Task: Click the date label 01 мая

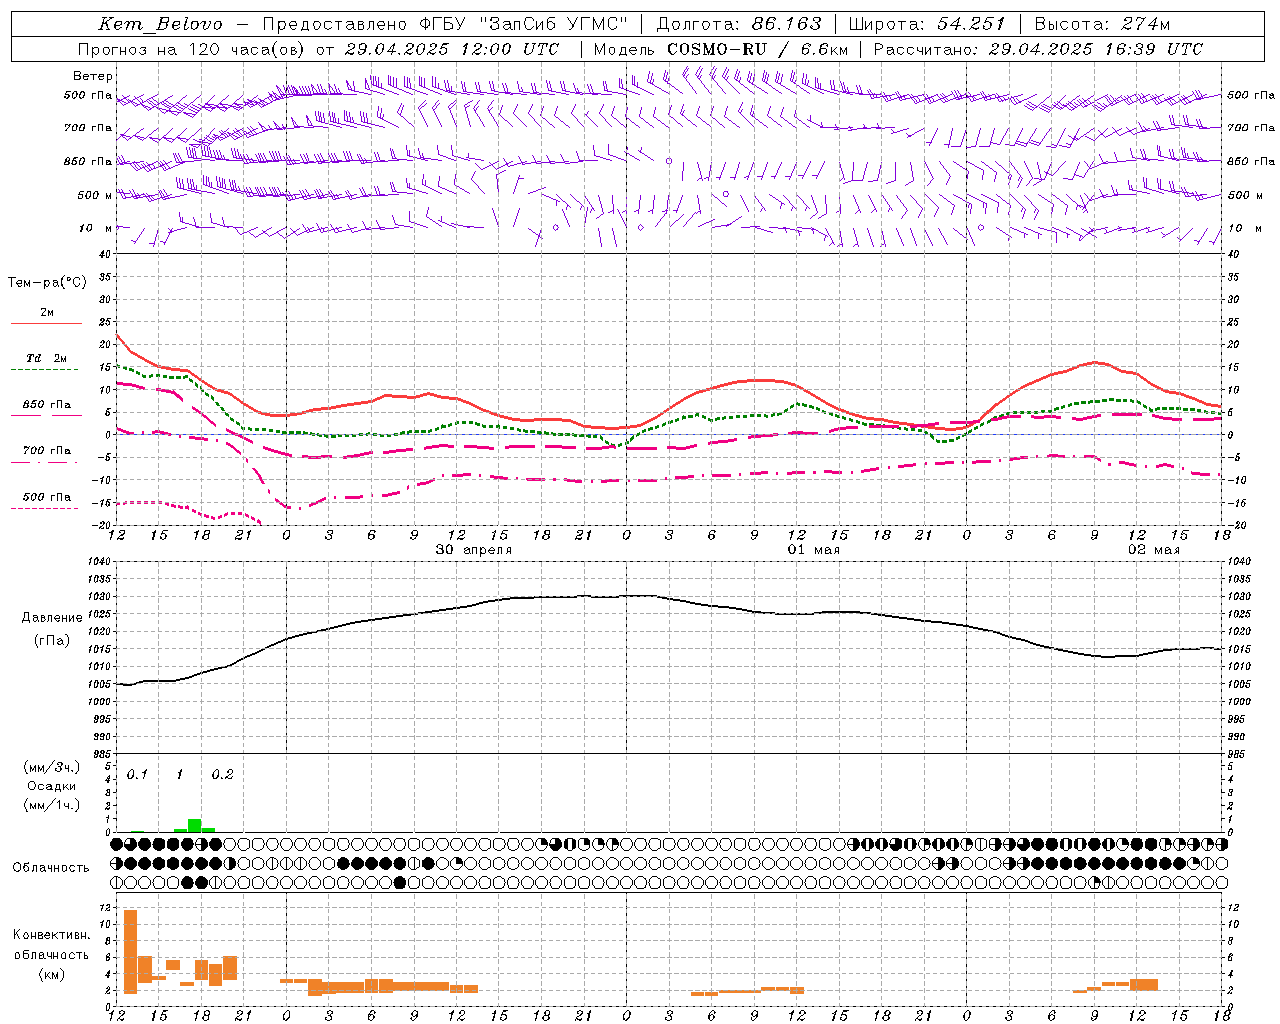Action: point(814,550)
